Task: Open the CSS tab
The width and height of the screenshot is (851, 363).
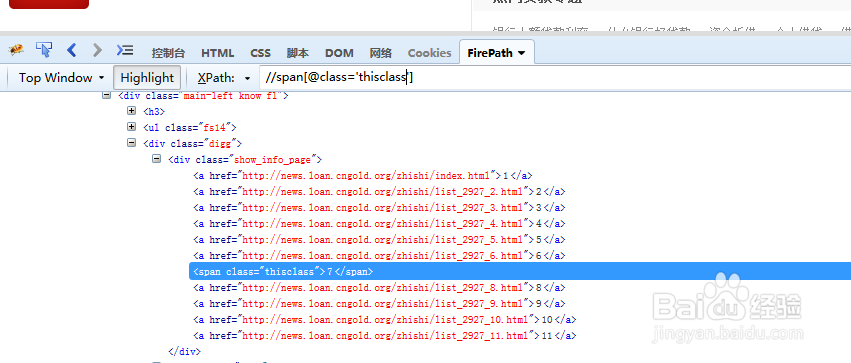Action: [x=261, y=53]
